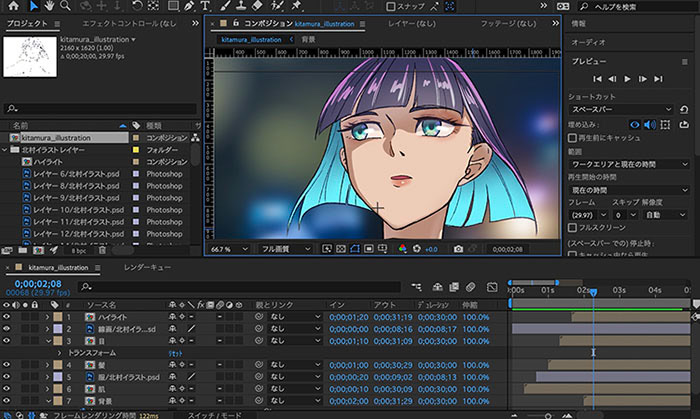
Task: Click リセット next to トランスフォーム
Action: (175, 353)
